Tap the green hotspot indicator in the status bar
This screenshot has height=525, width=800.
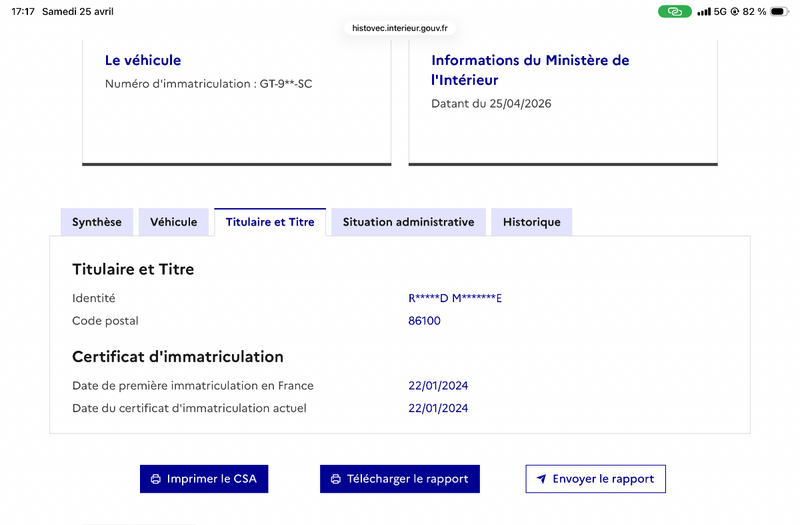pyautogui.click(x=674, y=11)
